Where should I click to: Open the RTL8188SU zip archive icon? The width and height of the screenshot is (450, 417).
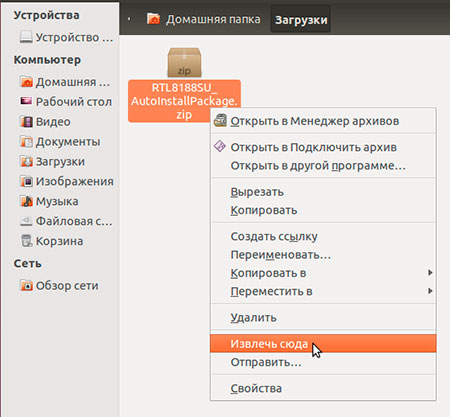coord(184,62)
